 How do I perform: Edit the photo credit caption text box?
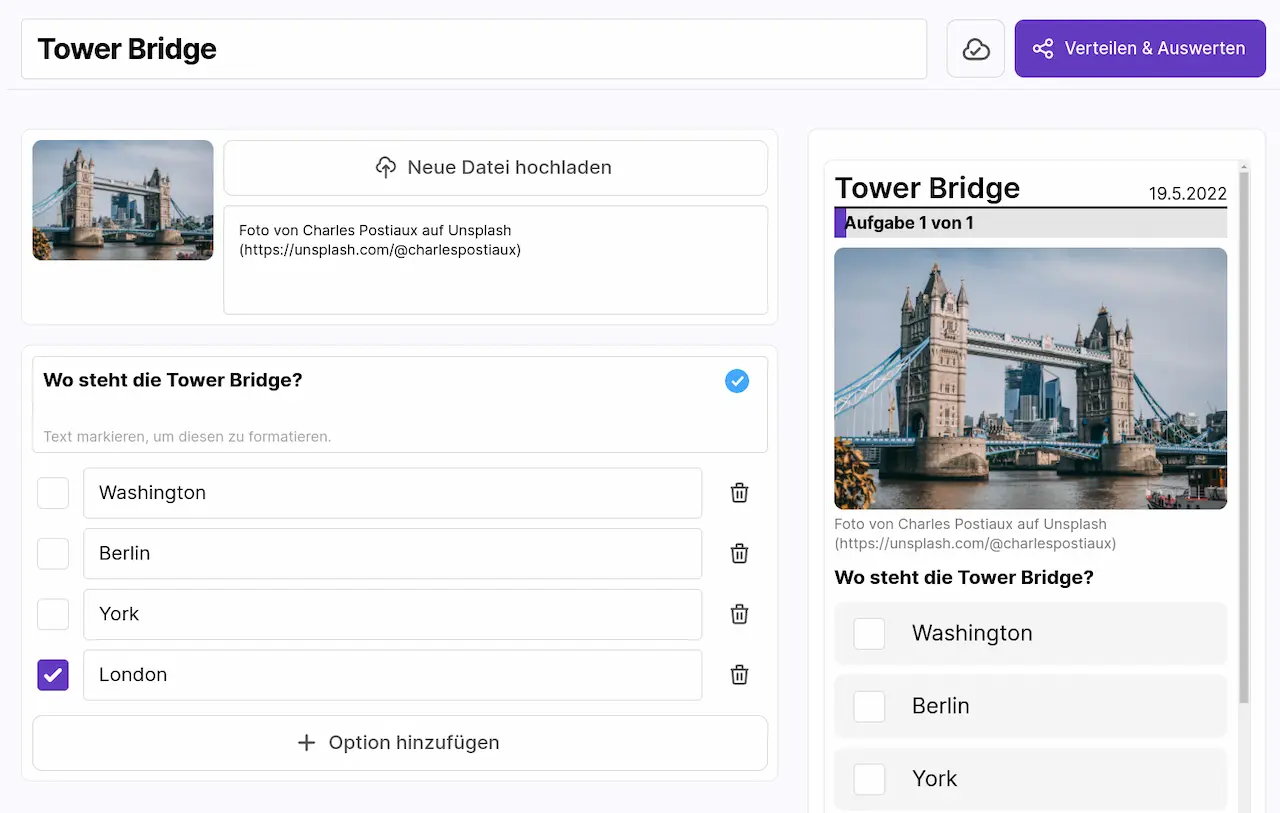(x=495, y=260)
